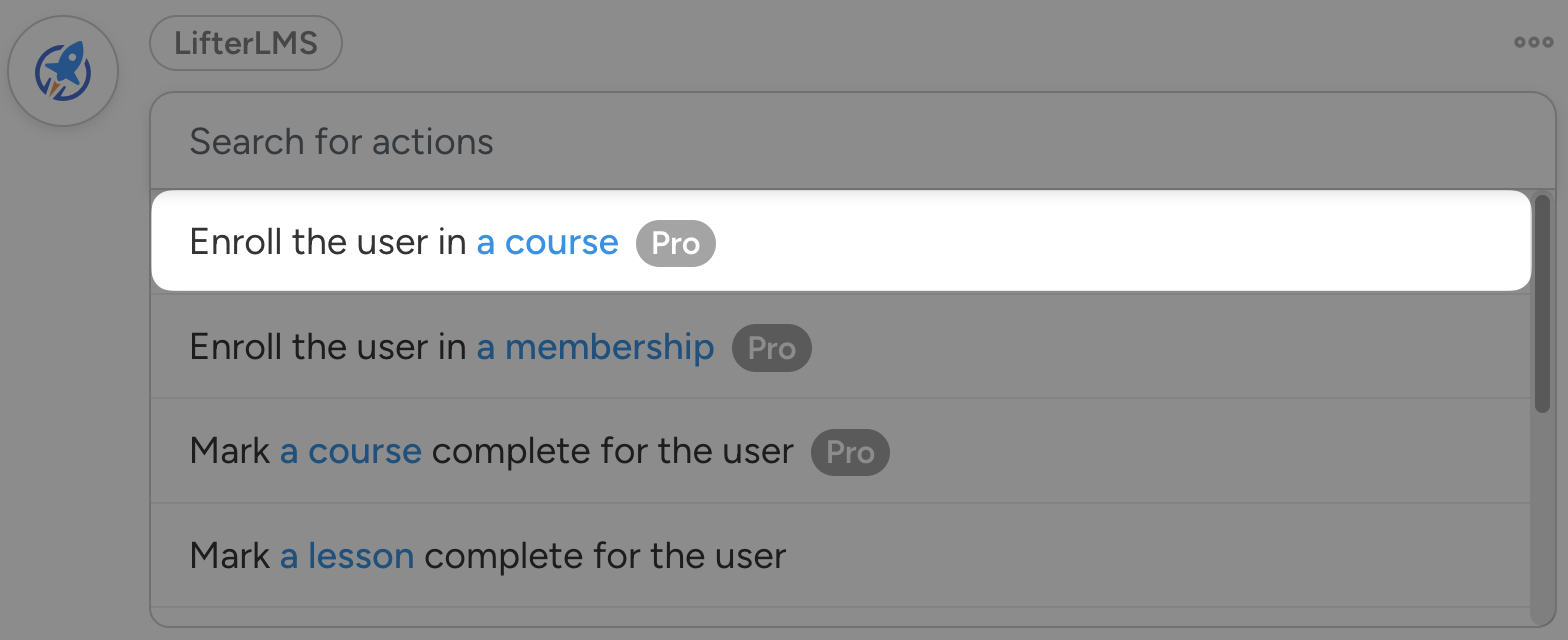Click the Pro badge on Mark a course complete
Image resolution: width=1568 pixels, height=640 pixels.
click(850, 452)
